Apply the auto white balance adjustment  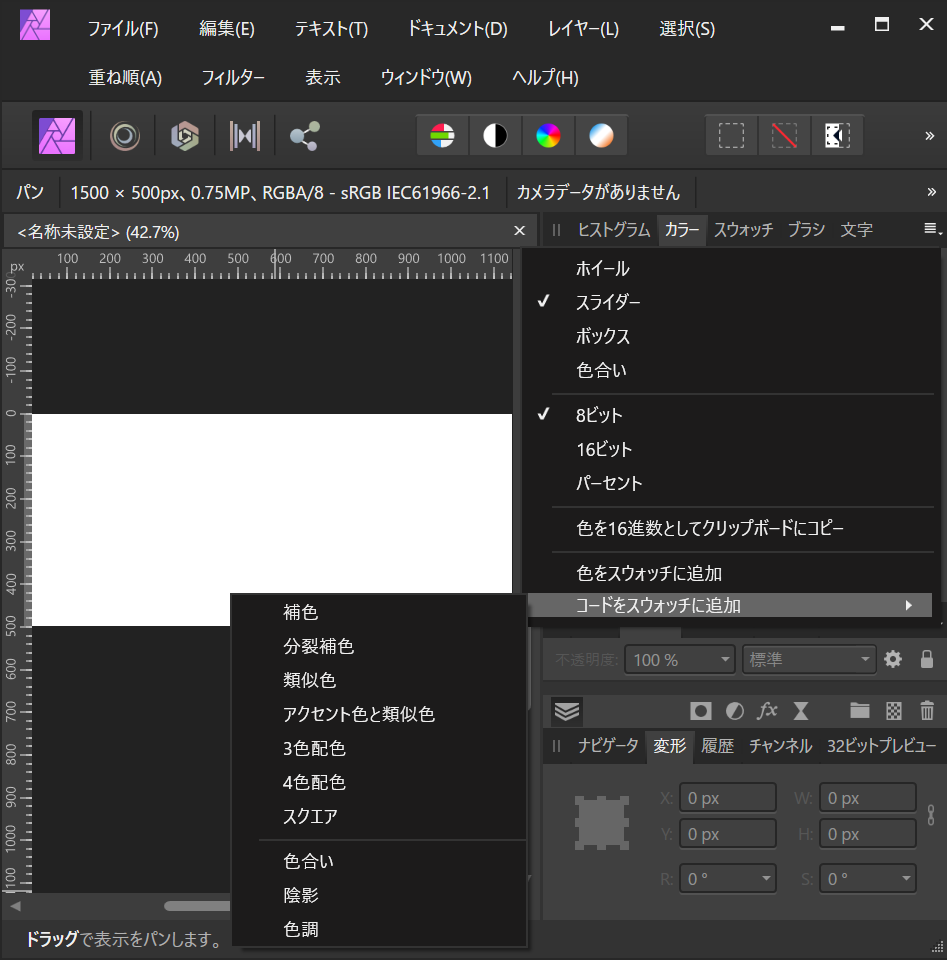(602, 135)
